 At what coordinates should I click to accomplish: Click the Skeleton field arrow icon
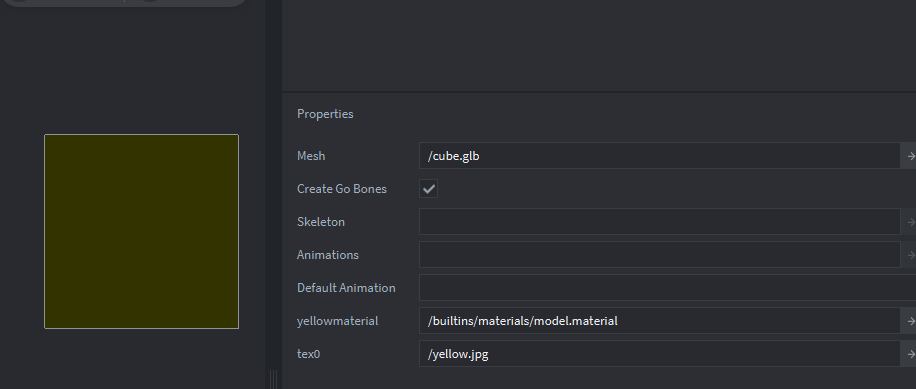coord(910,222)
